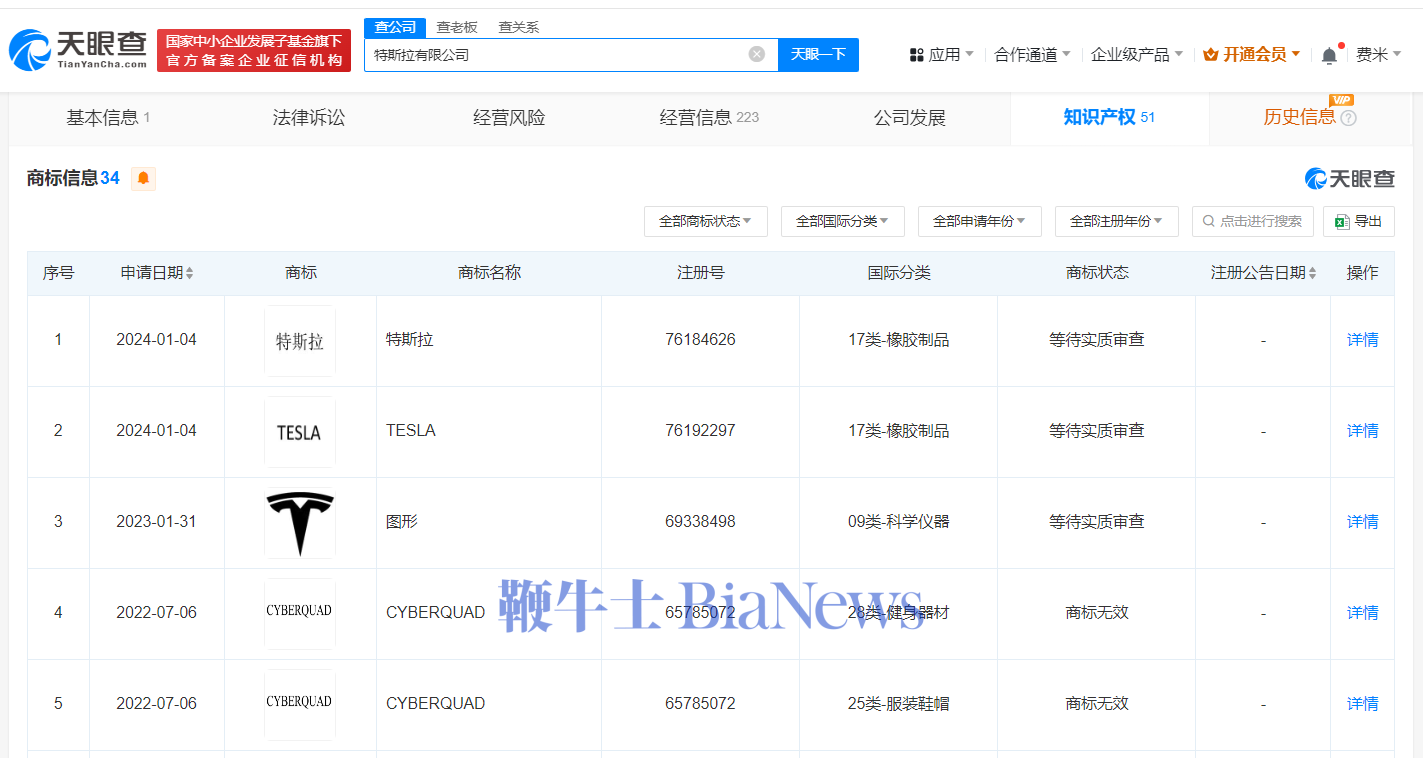Click the 应用 grid icon in top navigation
The width and height of the screenshot is (1423, 758).
pos(918,54)
